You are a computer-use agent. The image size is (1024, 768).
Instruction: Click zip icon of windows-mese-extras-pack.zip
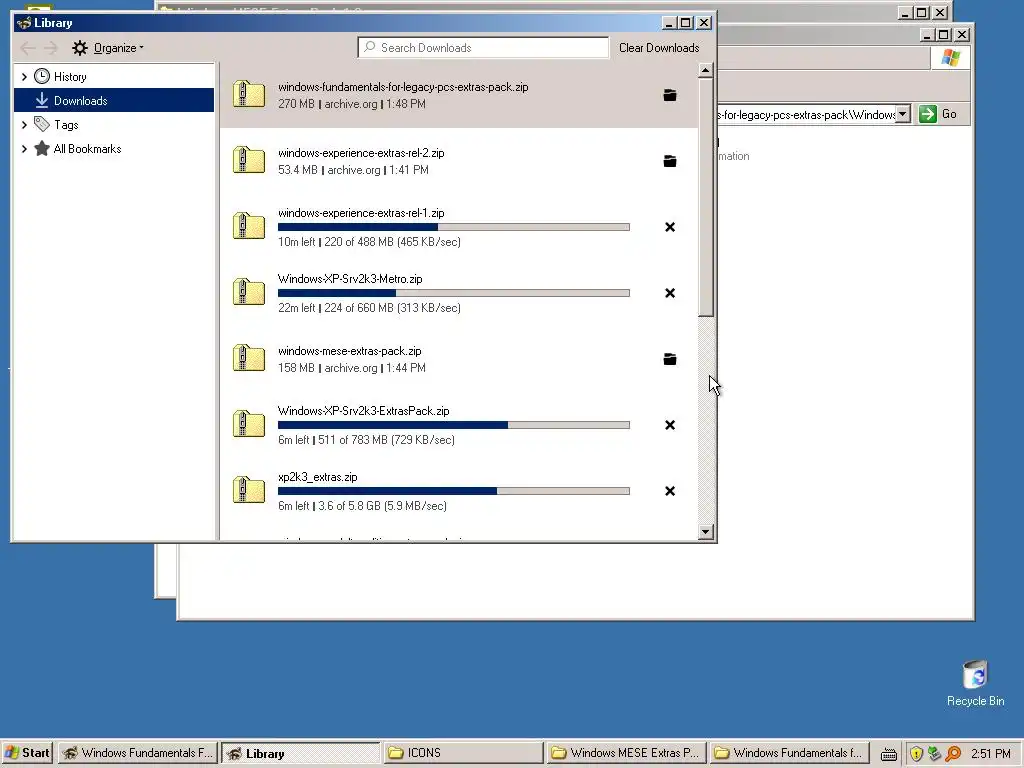(249, 359)
